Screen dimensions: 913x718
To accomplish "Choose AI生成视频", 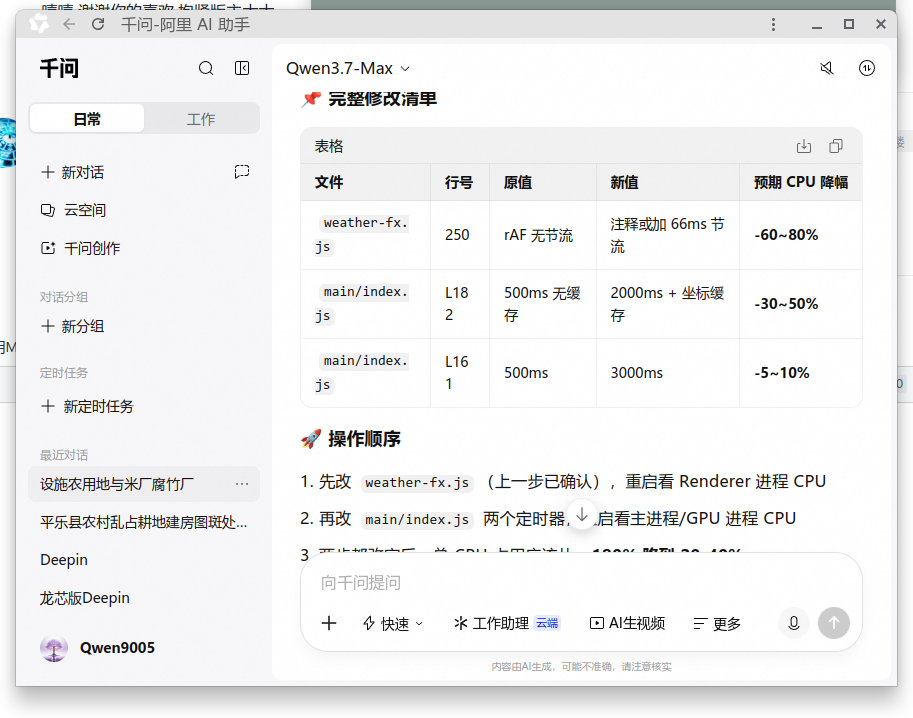I will pos(627,624).
